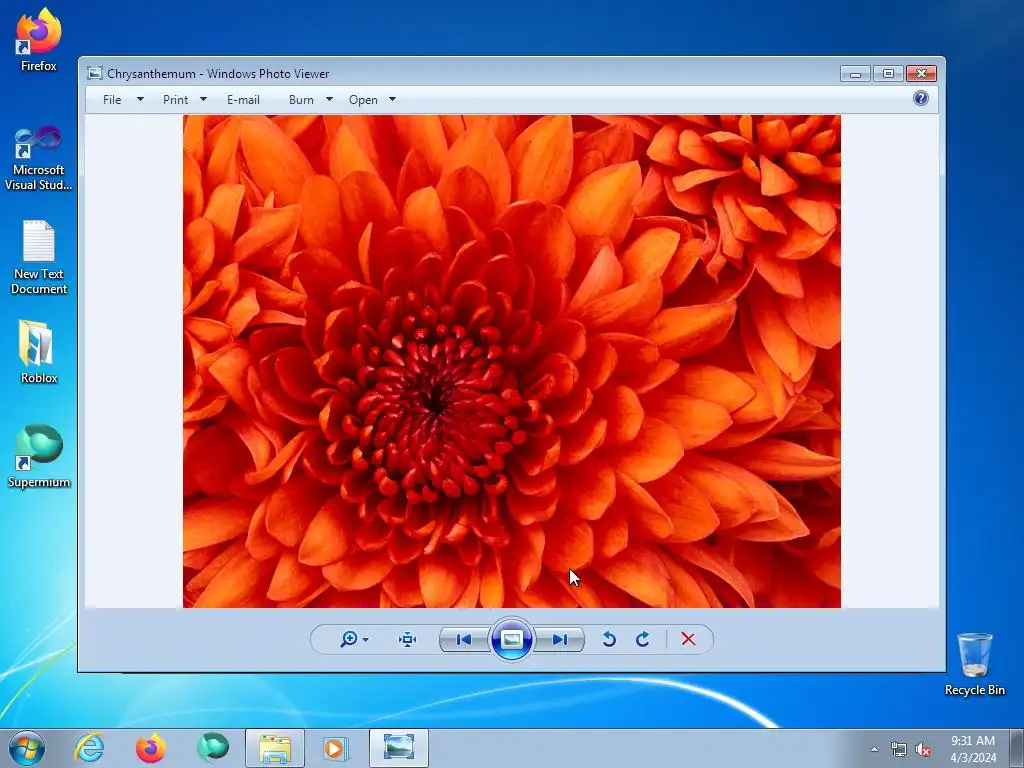
Task: Open Windows Explorer taskbar button
Action: tap(275, 748)
